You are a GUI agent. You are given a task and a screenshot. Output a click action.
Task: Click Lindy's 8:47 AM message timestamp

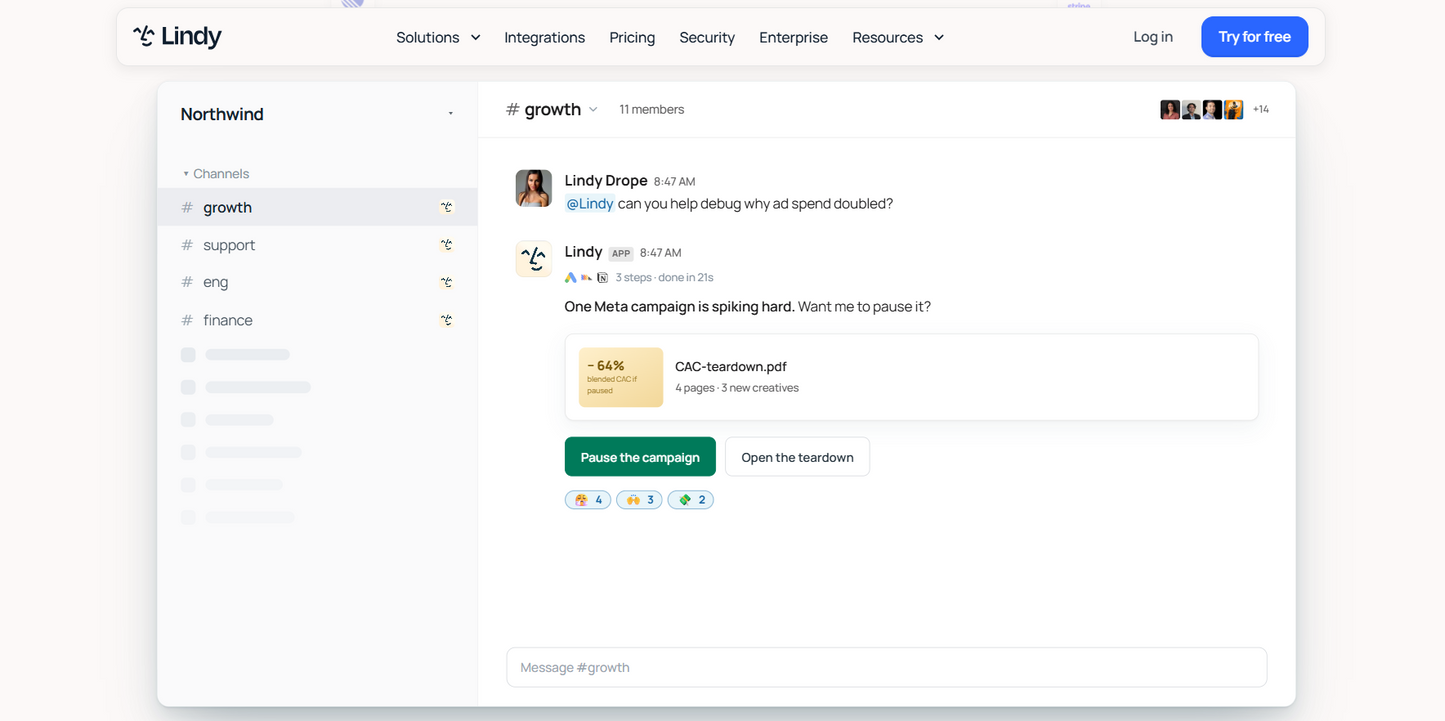(x=660, y=253)
